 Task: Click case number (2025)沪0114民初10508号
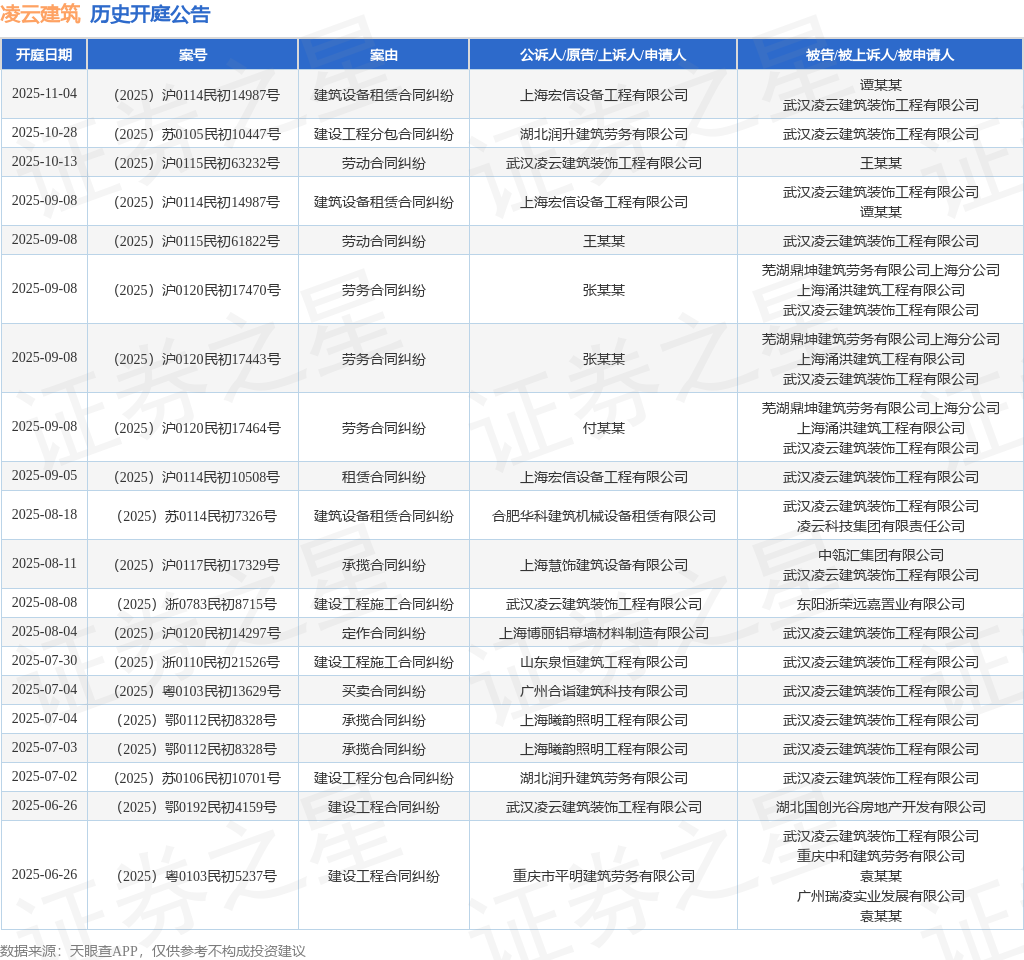click(x=197, y=477)
